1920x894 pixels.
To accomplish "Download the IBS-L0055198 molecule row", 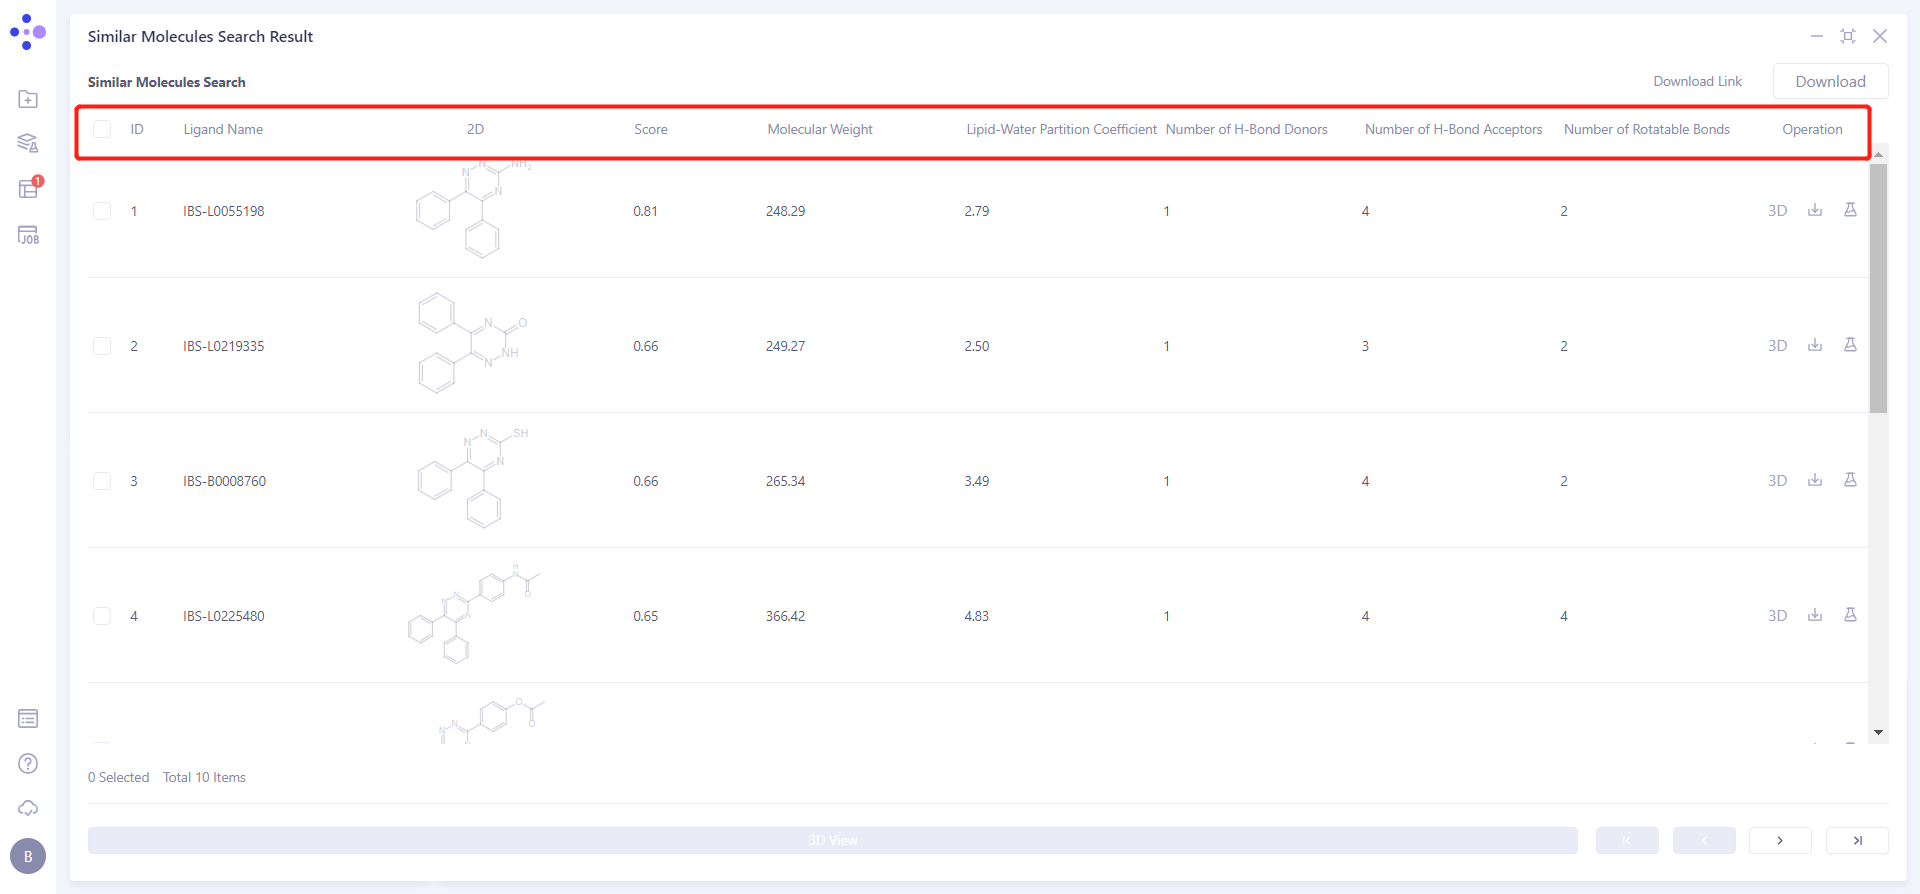I will pyautogui.click(x=1815, y=210).
